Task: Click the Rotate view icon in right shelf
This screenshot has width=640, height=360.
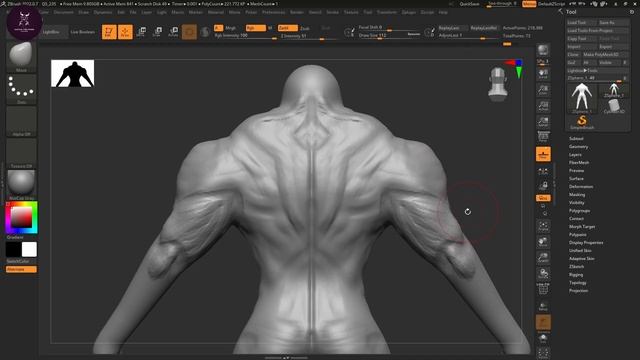Action: pos(543,273)
